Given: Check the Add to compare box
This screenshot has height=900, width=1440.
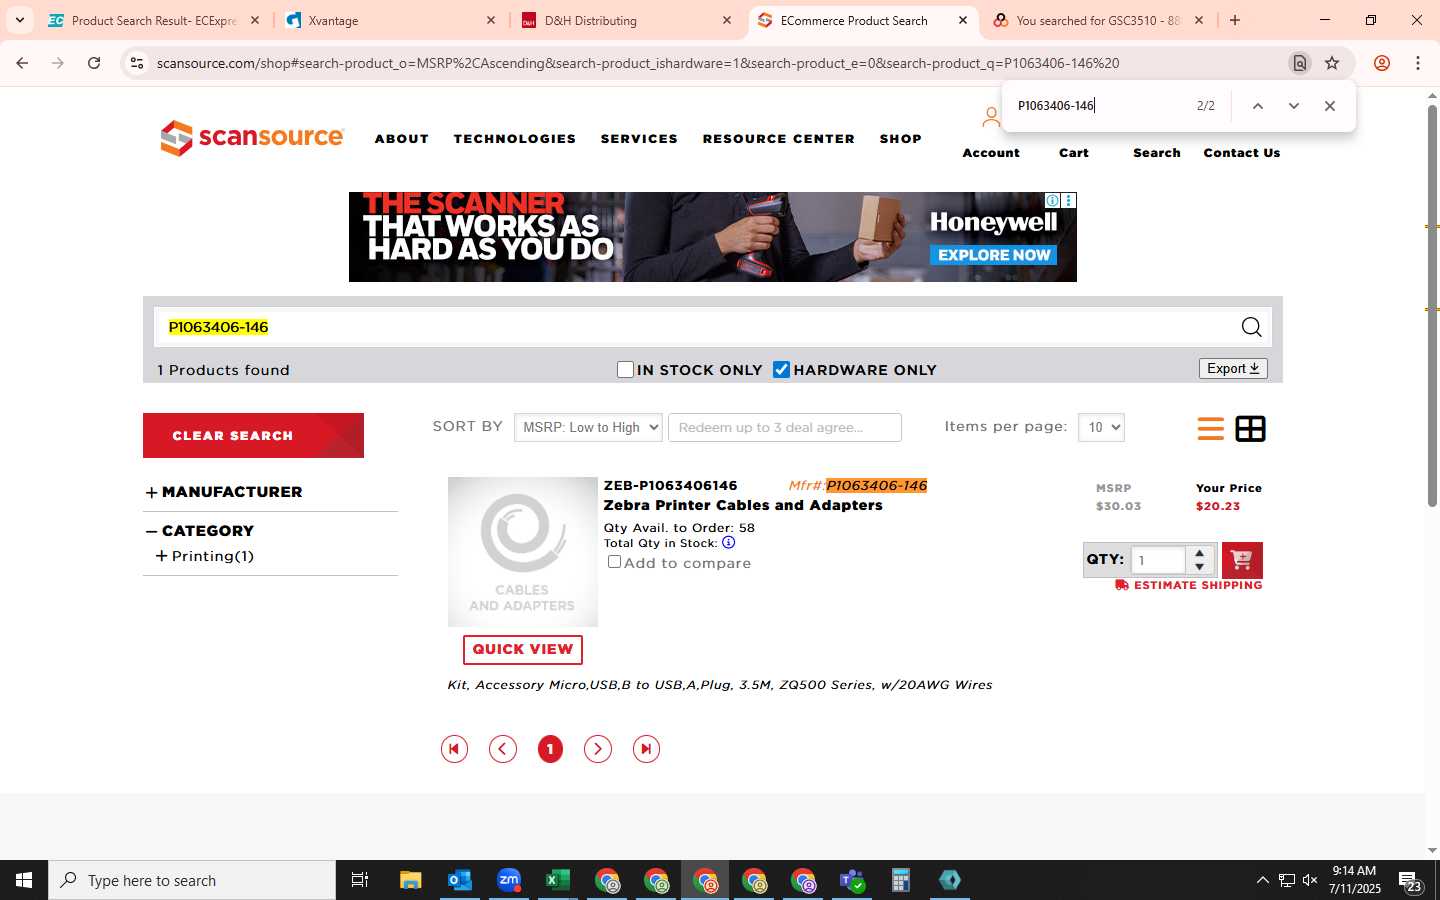Looking at the screenshot, I should click(614, 562).
